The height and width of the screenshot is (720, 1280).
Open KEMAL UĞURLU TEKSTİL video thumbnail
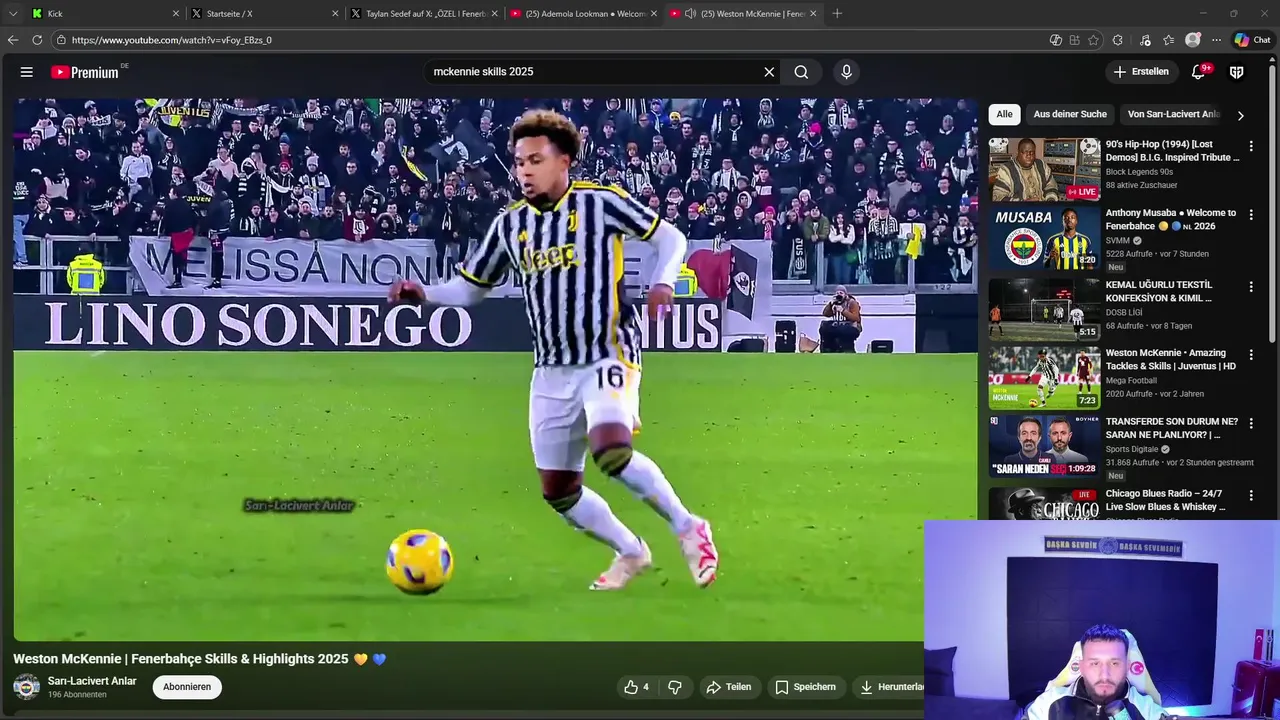[1044, 308]
